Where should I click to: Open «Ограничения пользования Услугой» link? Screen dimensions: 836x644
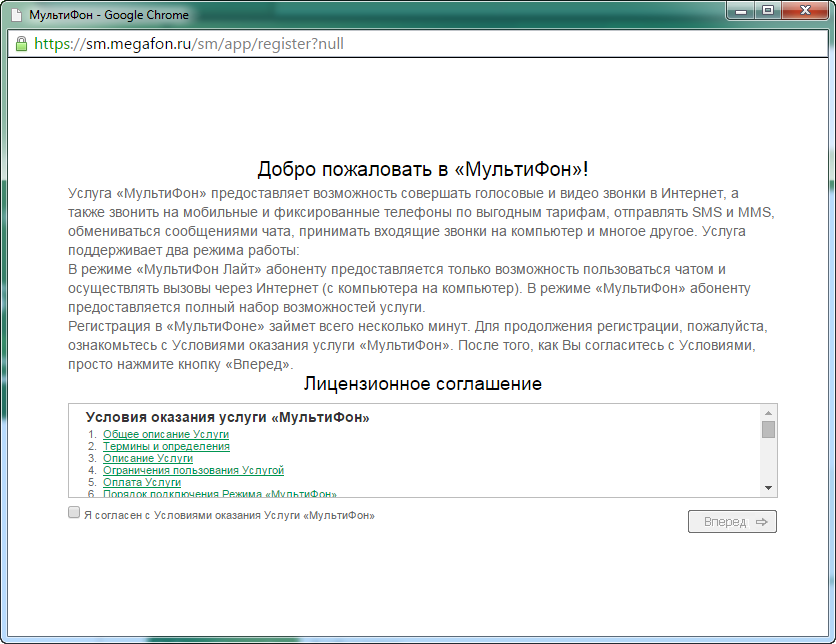(194, 470)
